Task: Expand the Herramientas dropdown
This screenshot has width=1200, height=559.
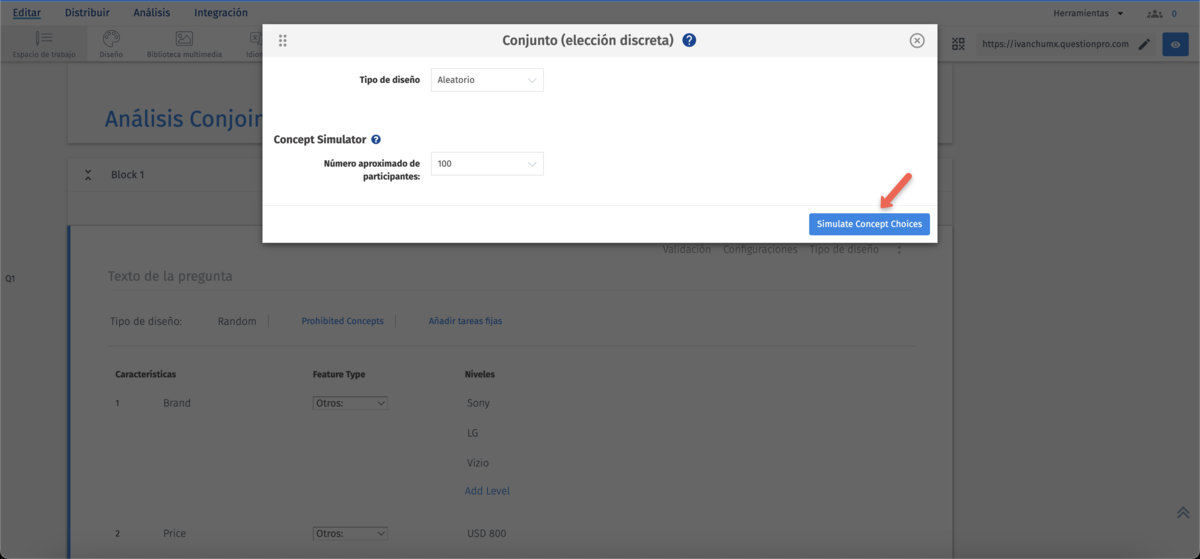Action: [x=1088, y=13]
